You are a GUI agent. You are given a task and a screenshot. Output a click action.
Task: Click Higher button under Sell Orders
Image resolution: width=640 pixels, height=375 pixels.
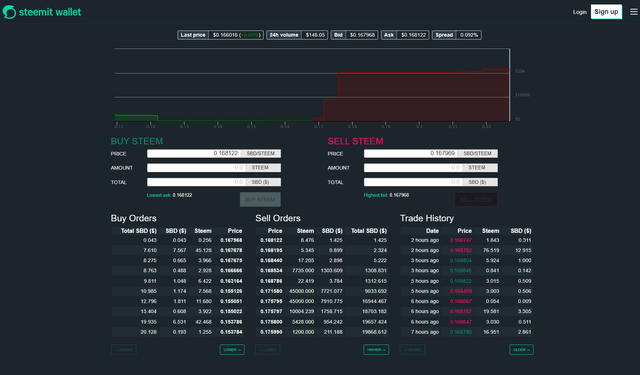pyautogui.click(x=376, y=350)
